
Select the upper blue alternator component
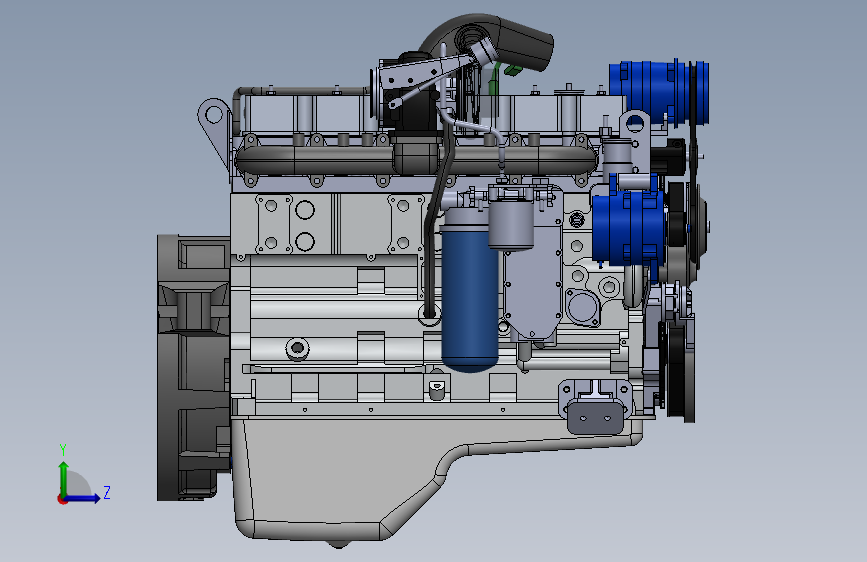[658, 91]
